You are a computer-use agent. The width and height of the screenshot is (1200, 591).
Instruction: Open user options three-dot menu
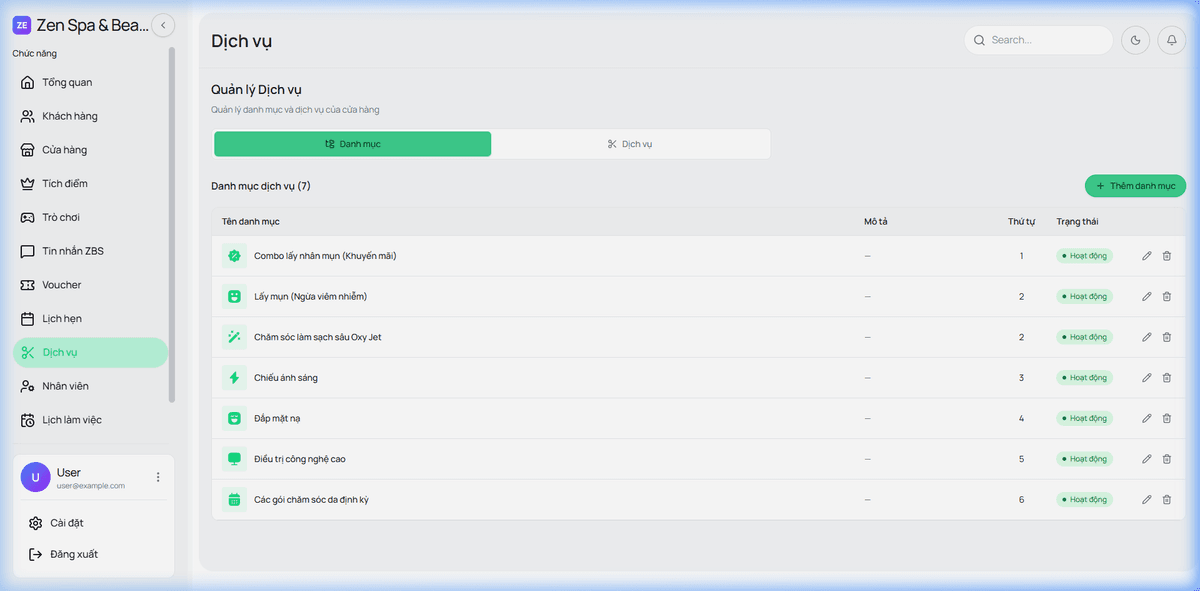157,478
